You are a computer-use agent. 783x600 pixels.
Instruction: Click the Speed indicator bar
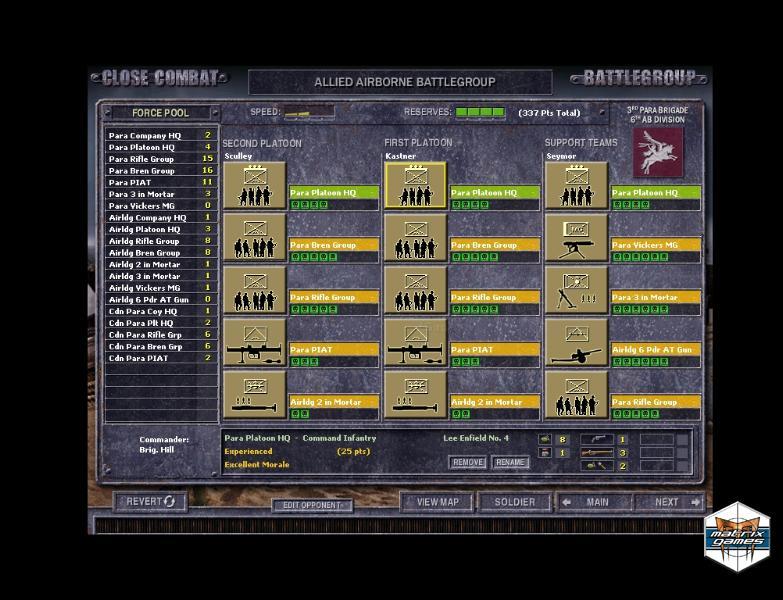tap(309, 113)
